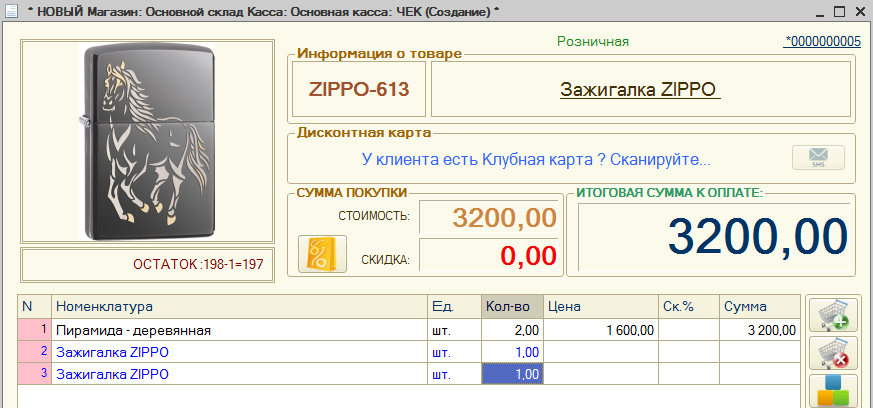873x408 pixels.
Task: Close the receipt window
Action: [x=858, y=11]
